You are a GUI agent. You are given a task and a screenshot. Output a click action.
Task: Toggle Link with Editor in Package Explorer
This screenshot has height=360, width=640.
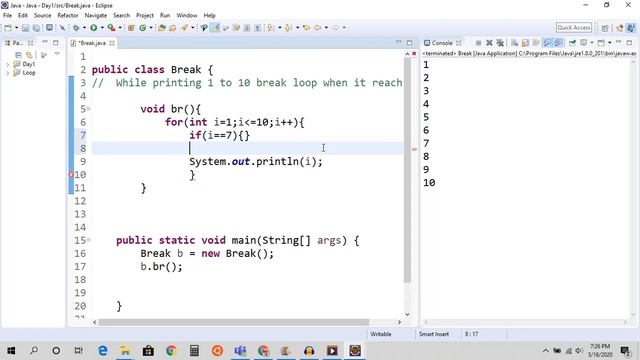(29, 55)
